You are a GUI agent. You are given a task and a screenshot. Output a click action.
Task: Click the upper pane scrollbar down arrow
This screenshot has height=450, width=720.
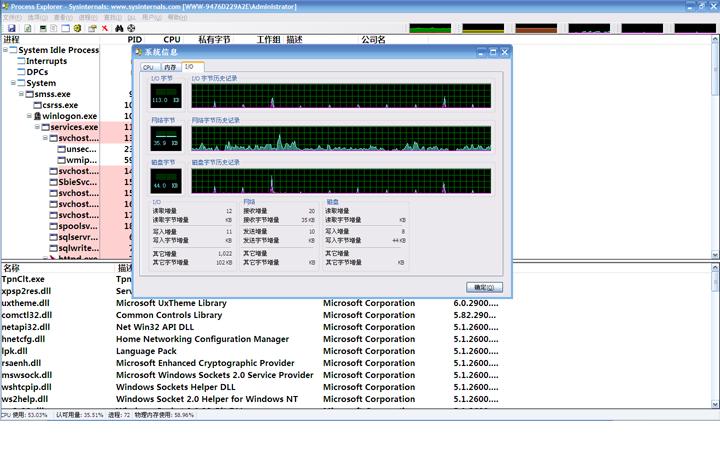pos(715,254)
